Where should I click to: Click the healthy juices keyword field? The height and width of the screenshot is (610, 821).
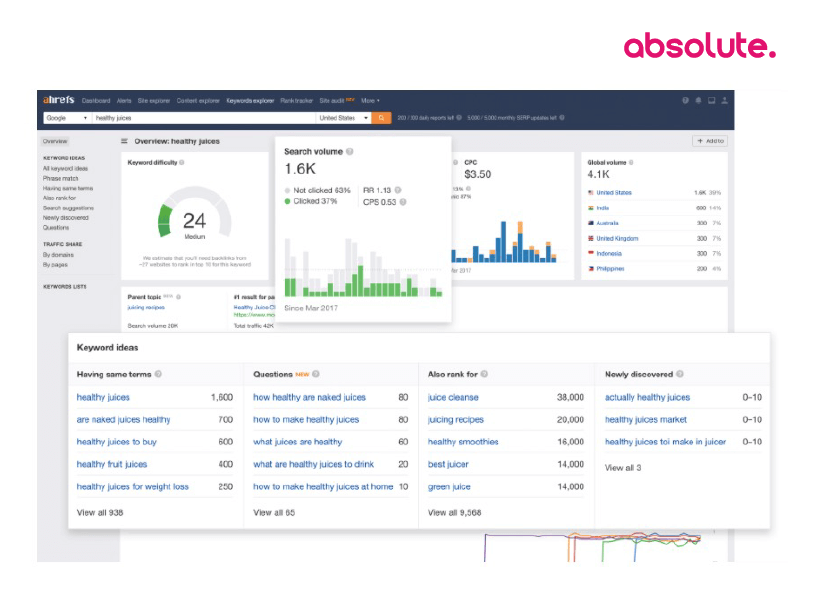pos(204,118)
